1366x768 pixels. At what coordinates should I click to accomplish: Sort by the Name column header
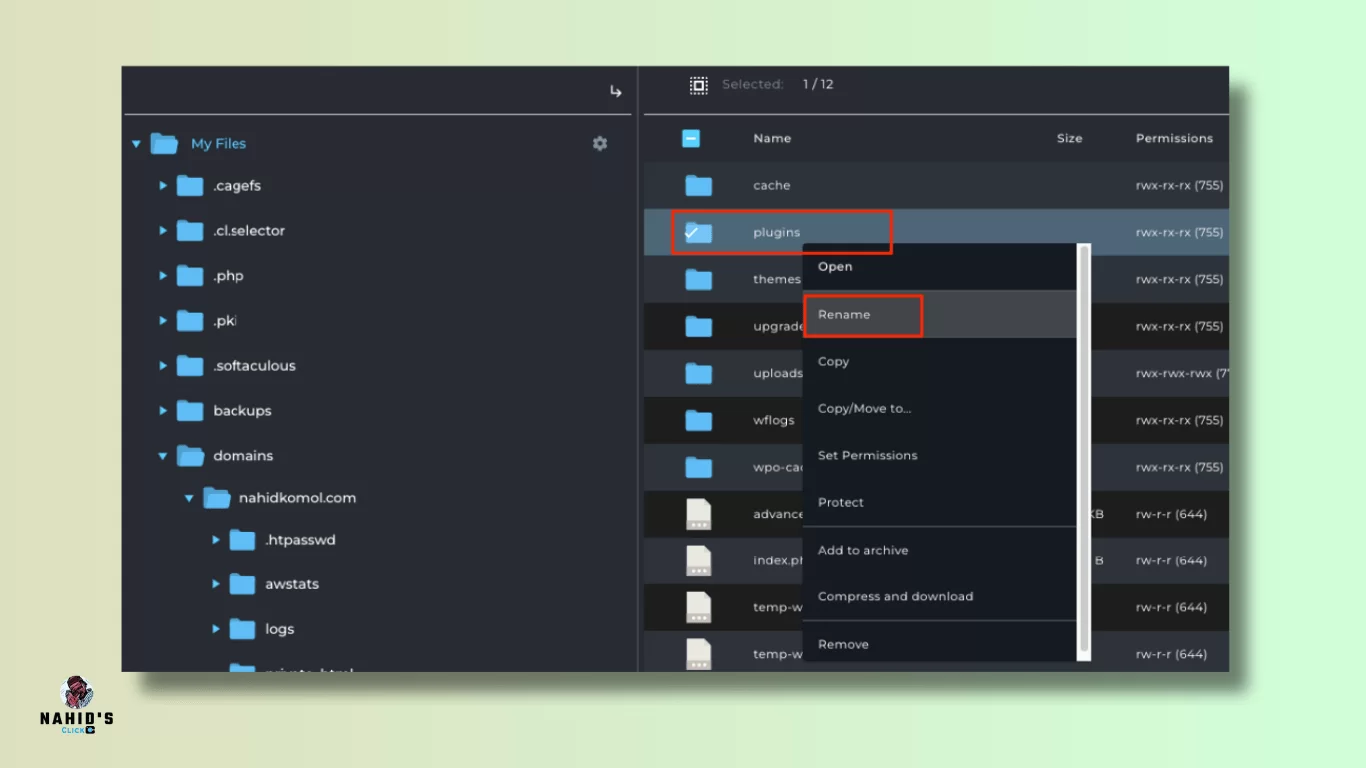[772, 139]
